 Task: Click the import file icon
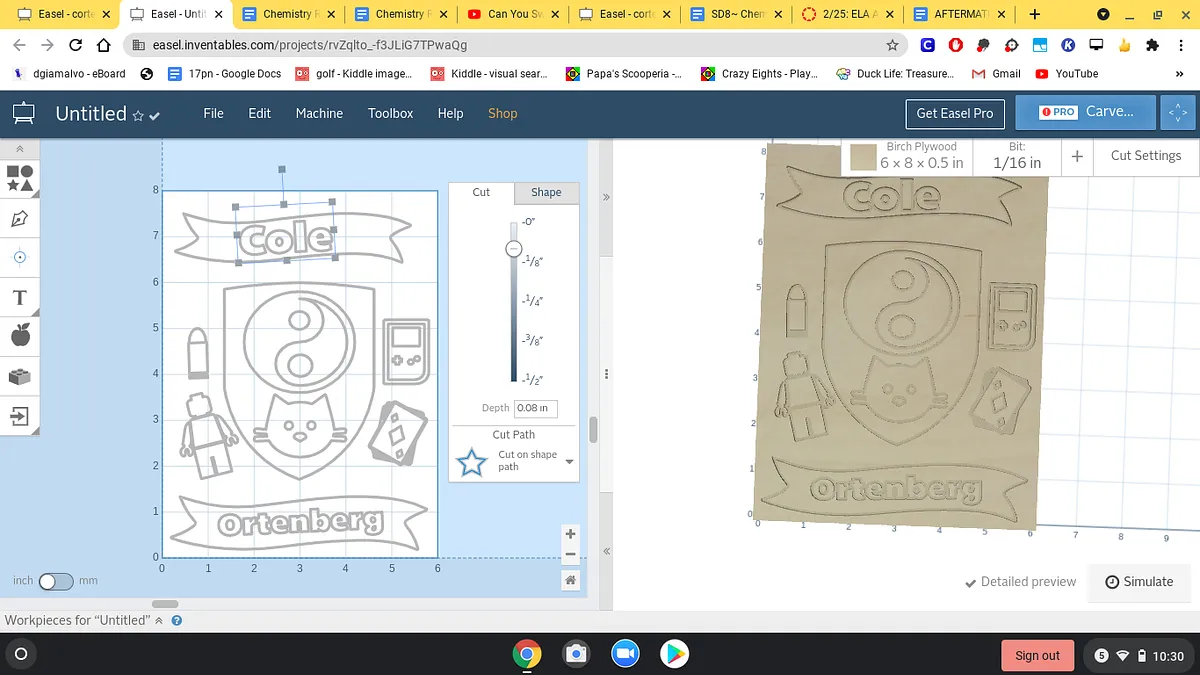20,415
